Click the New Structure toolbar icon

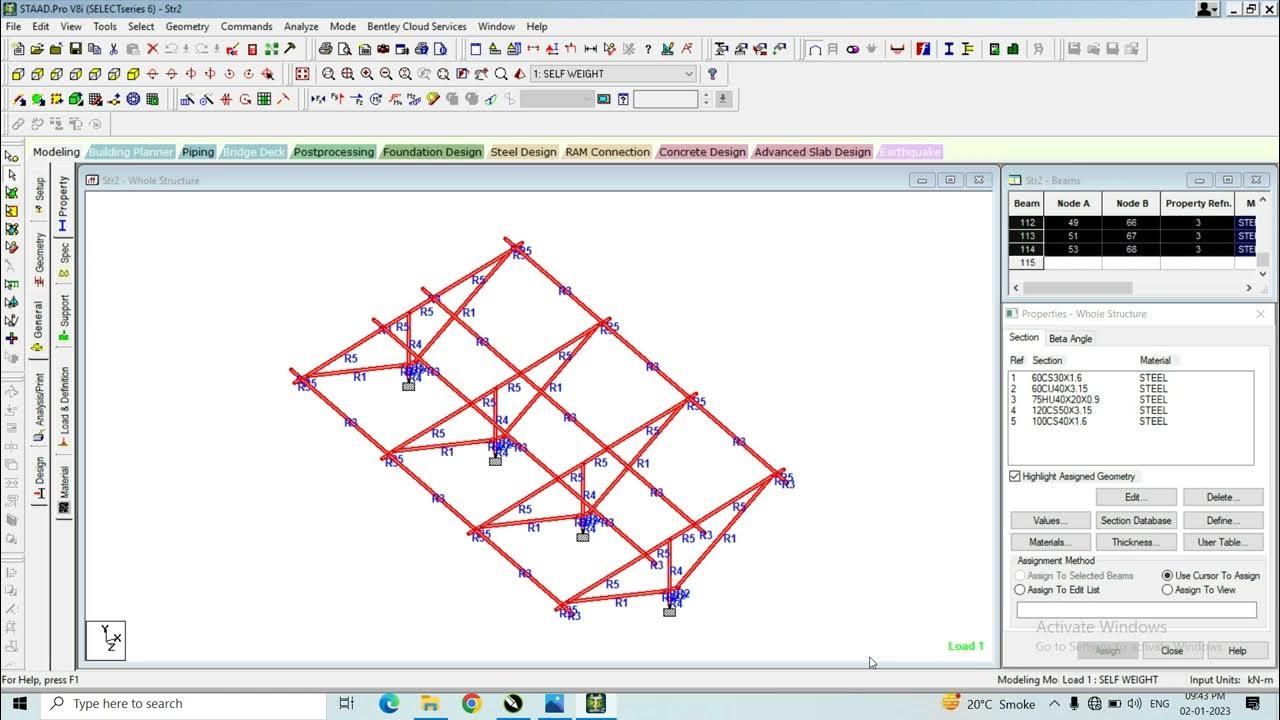pyautogui.click(x=18, y=48)
